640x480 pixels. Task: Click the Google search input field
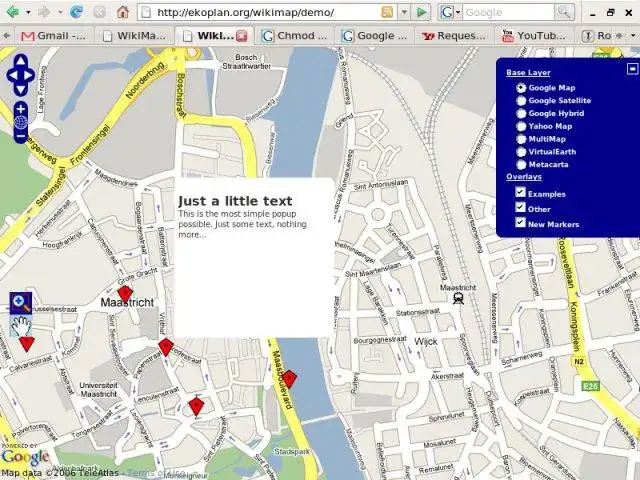pos(508,13)
